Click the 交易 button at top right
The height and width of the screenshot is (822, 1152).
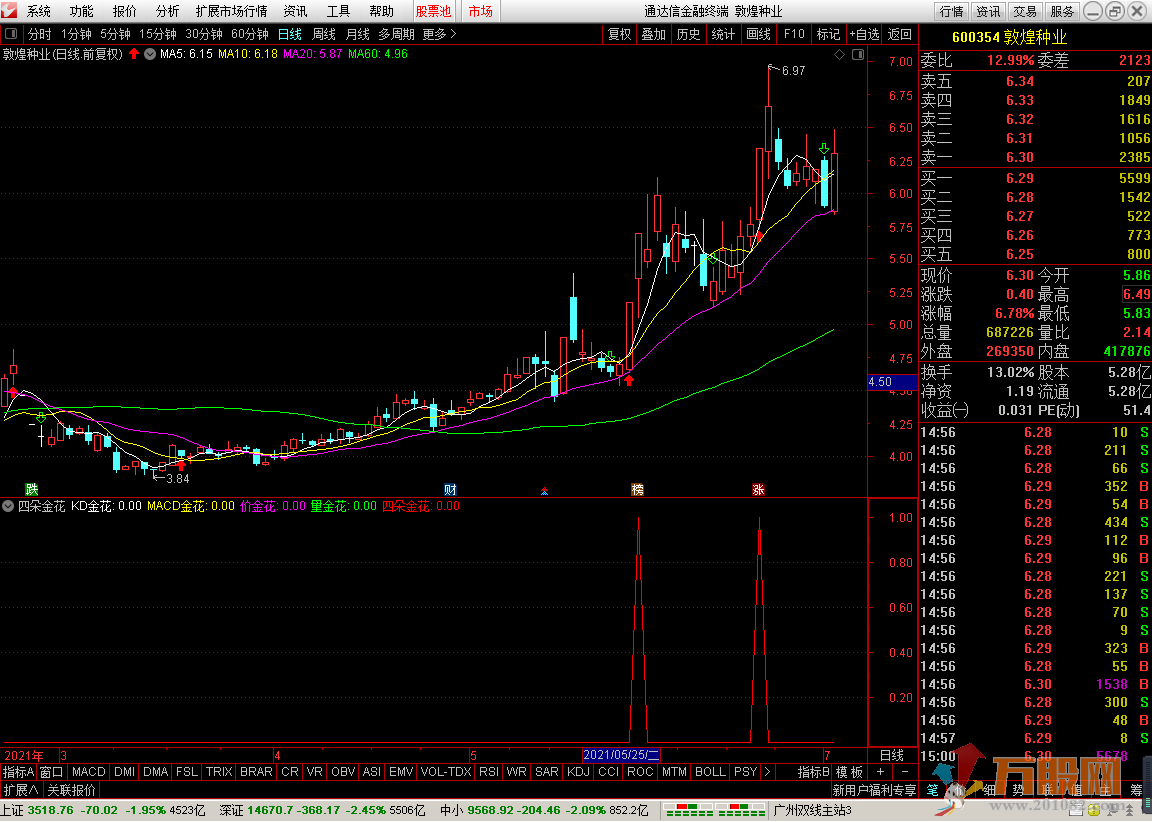[x=1025, y=11]
